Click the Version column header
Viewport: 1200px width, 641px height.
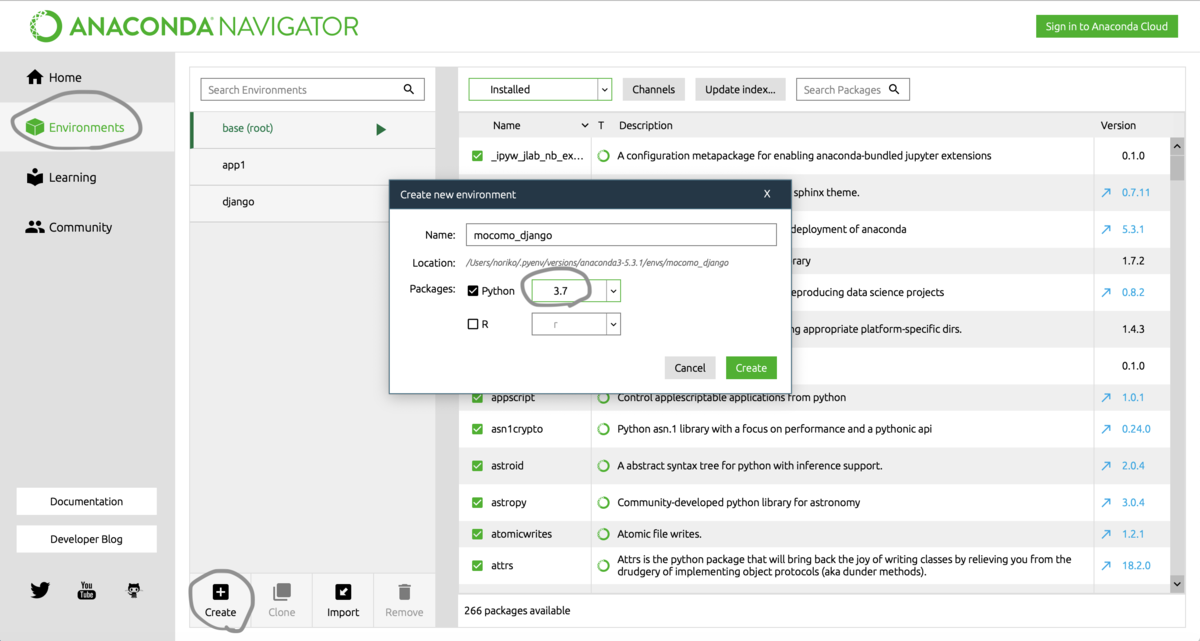pos(1118,126)
